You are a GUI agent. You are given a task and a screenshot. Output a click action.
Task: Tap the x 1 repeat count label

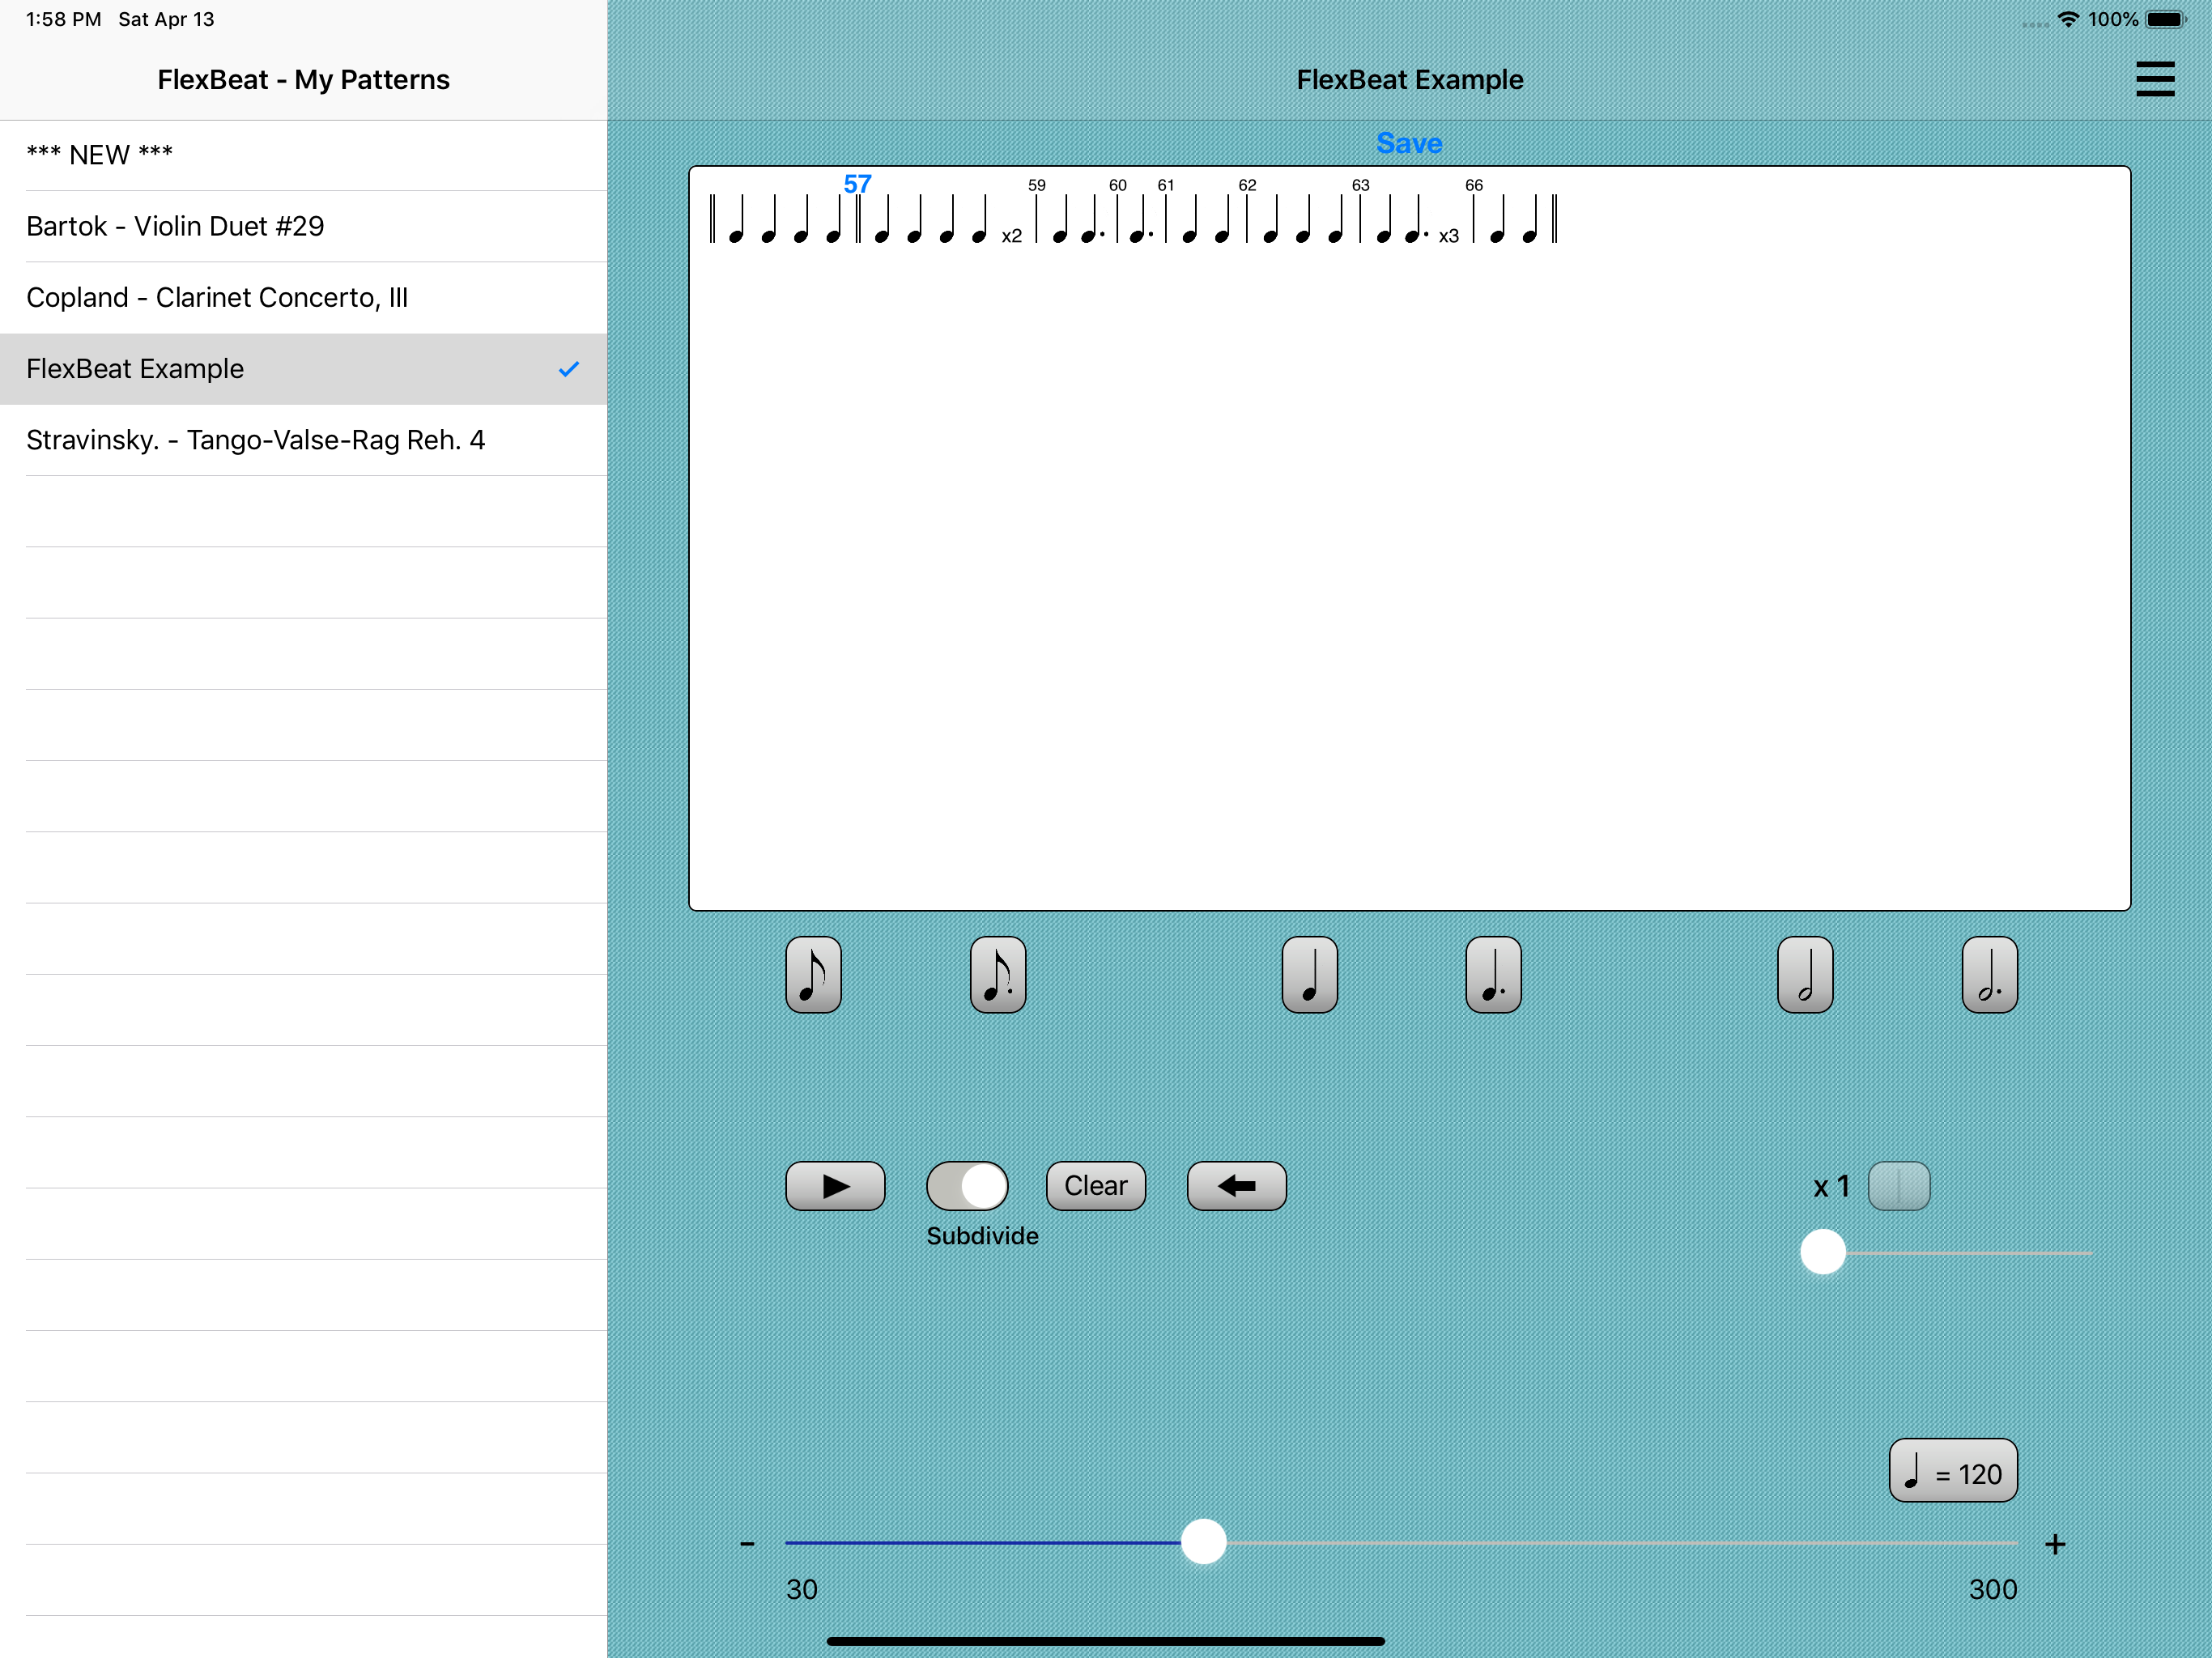pos(1832,1187)
